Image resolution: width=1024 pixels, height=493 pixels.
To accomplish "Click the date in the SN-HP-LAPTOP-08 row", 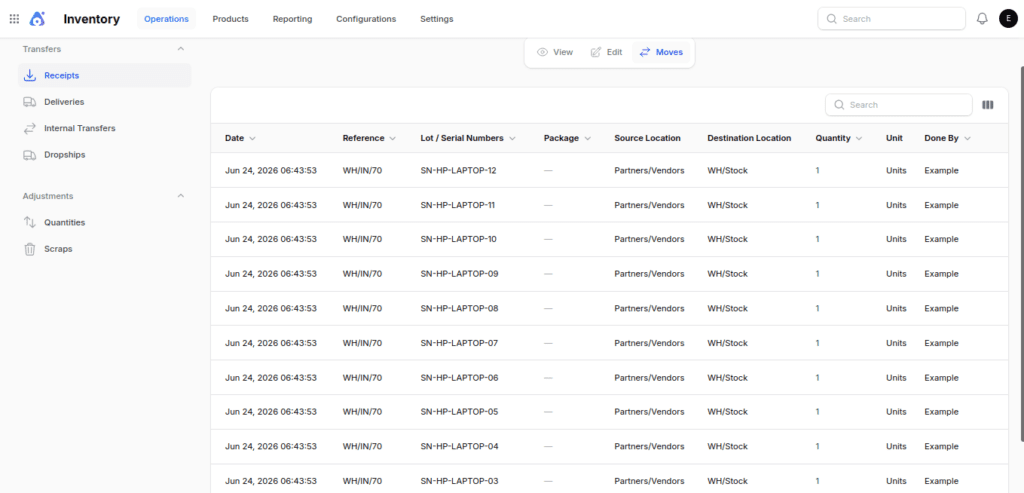I will tap(271, 308).
